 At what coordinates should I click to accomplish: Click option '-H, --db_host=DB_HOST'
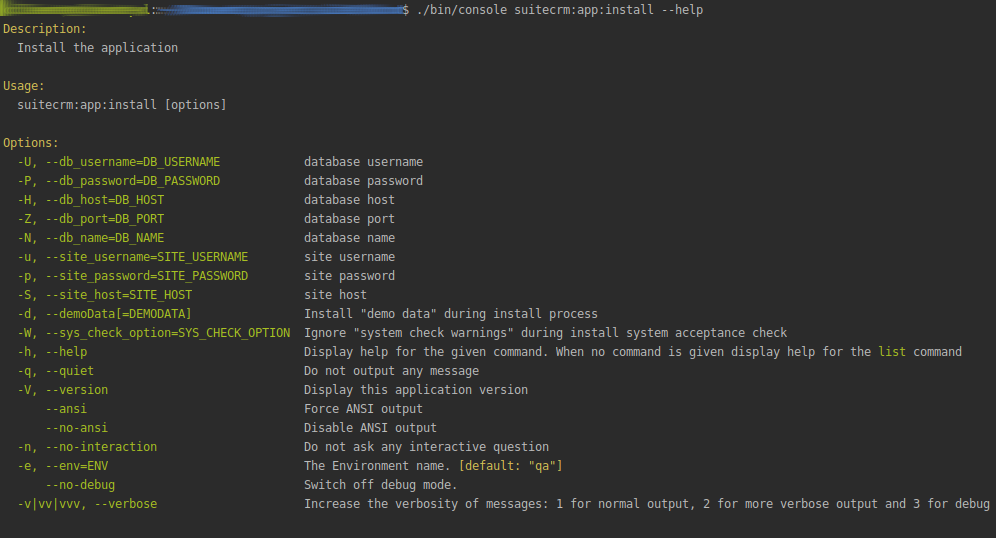click(91, 200)
